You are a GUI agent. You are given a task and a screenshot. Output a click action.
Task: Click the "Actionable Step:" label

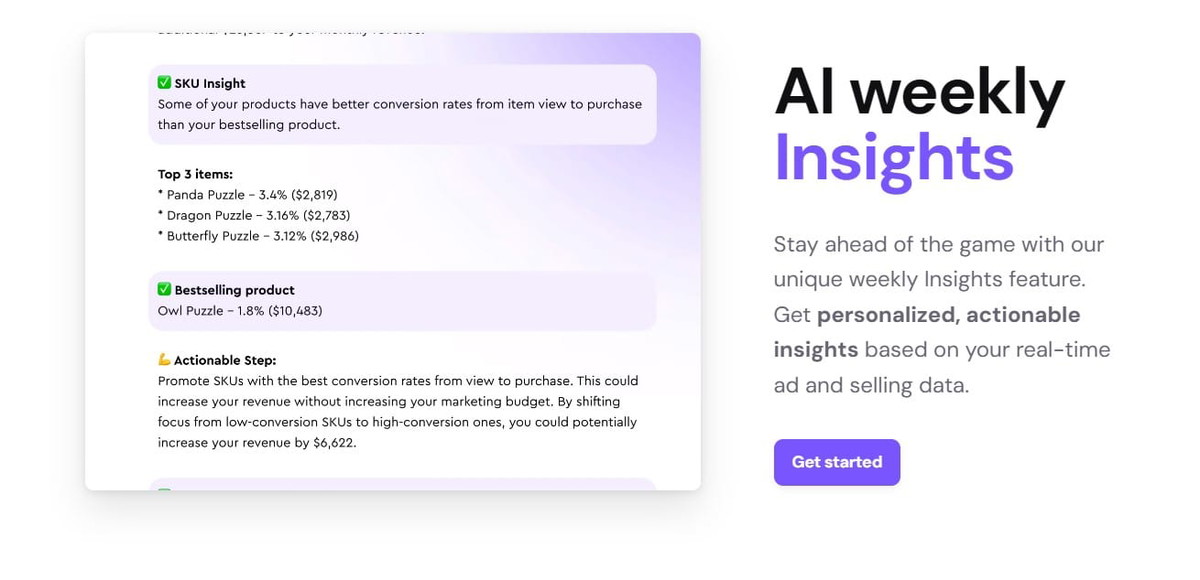[x=225, y=360]
